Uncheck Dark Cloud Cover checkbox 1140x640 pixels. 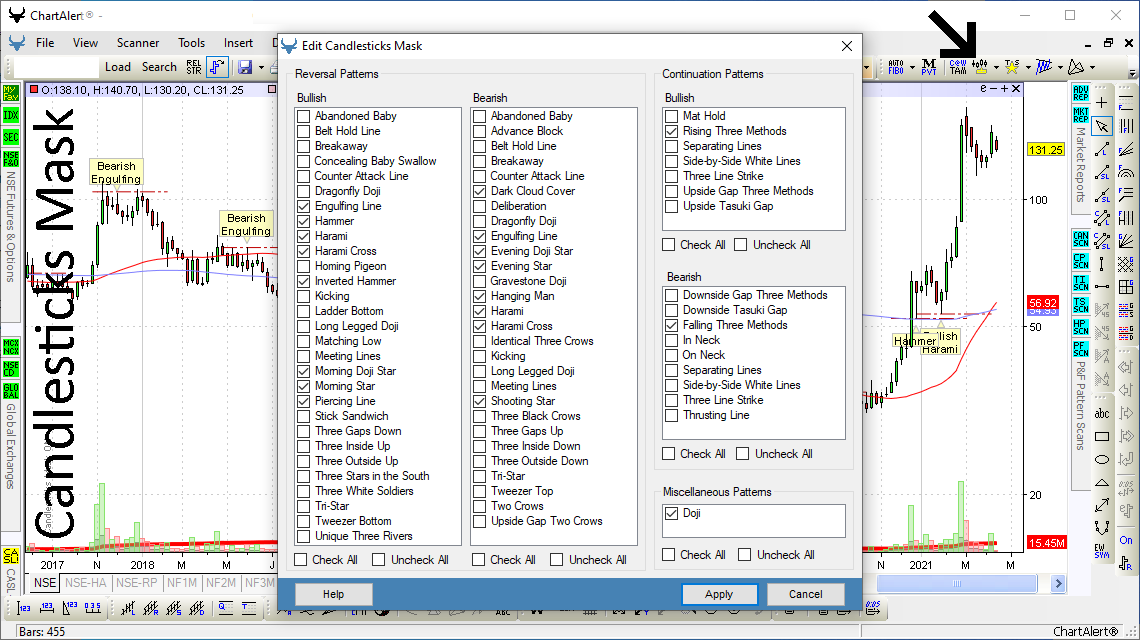click(x=480, y=191)
